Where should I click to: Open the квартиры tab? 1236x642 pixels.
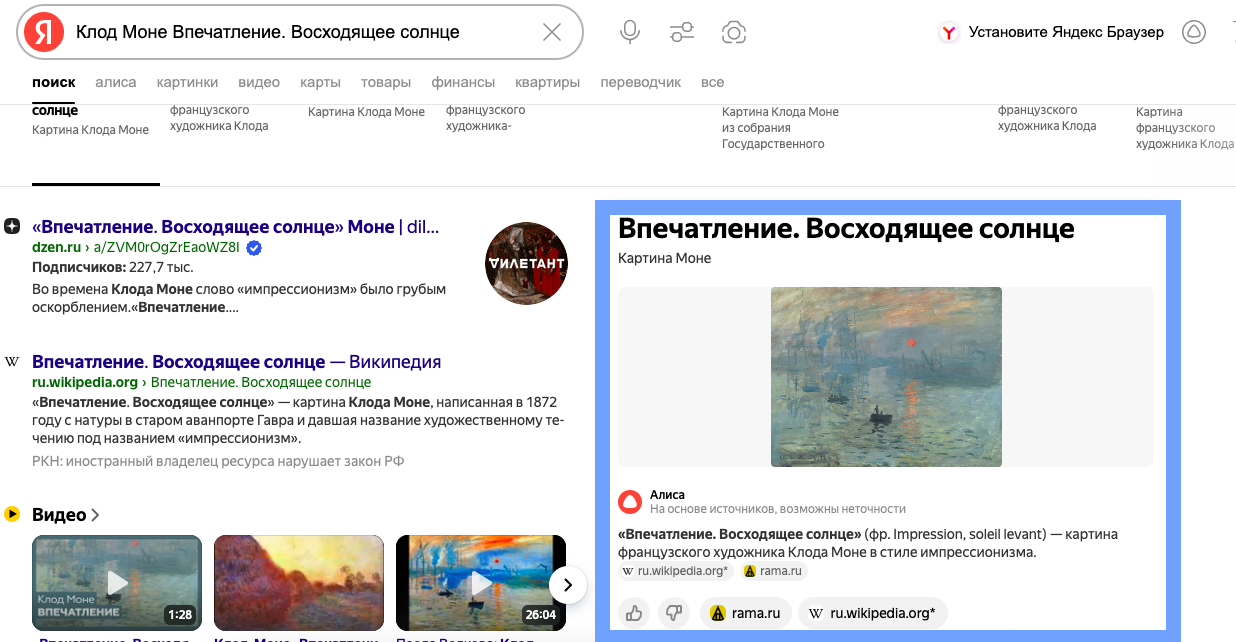(548, 82)
